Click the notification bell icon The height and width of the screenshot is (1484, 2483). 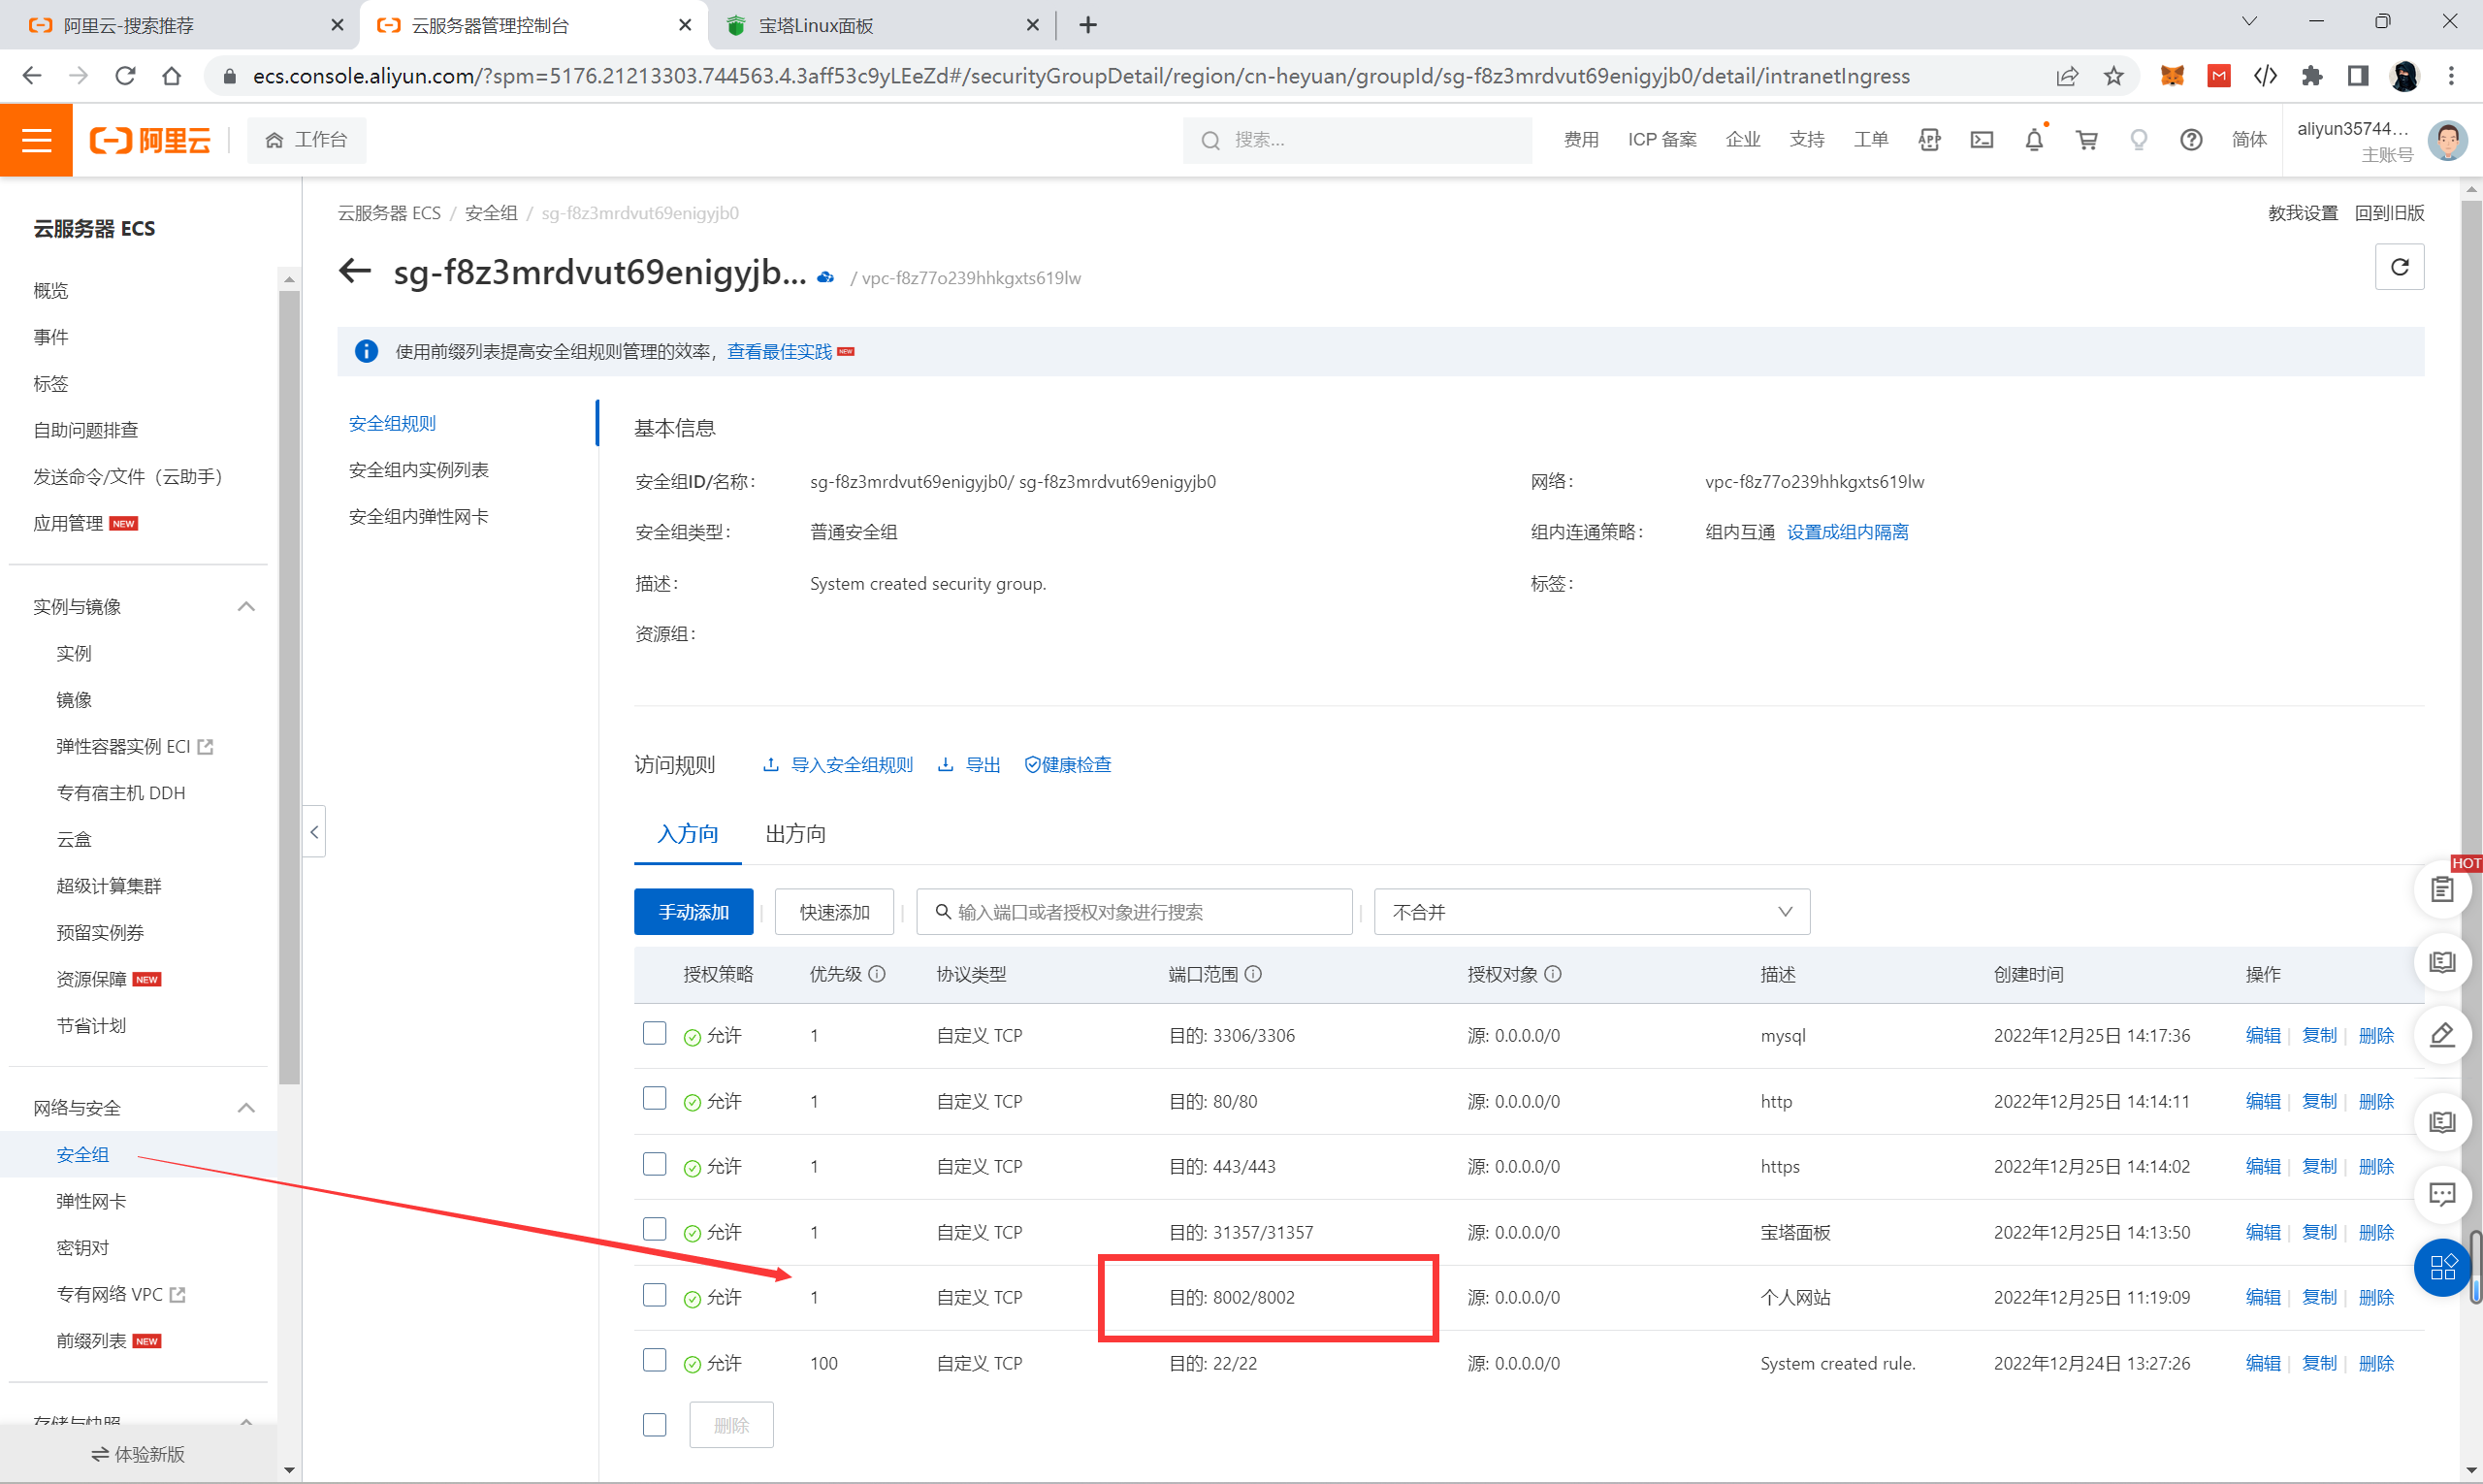coord(2033,140)
